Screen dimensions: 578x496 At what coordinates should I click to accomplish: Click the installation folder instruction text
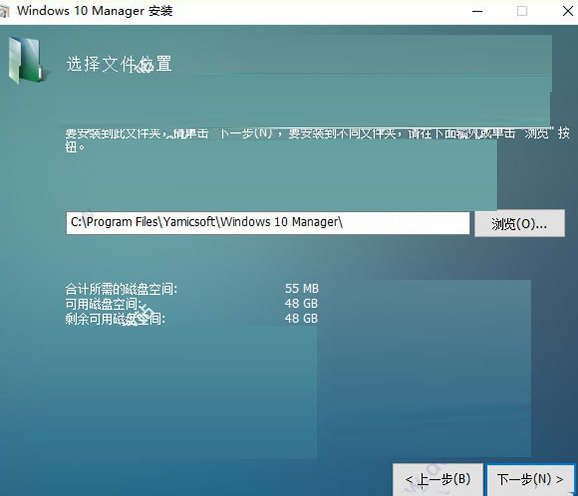(x=317, y=140)
